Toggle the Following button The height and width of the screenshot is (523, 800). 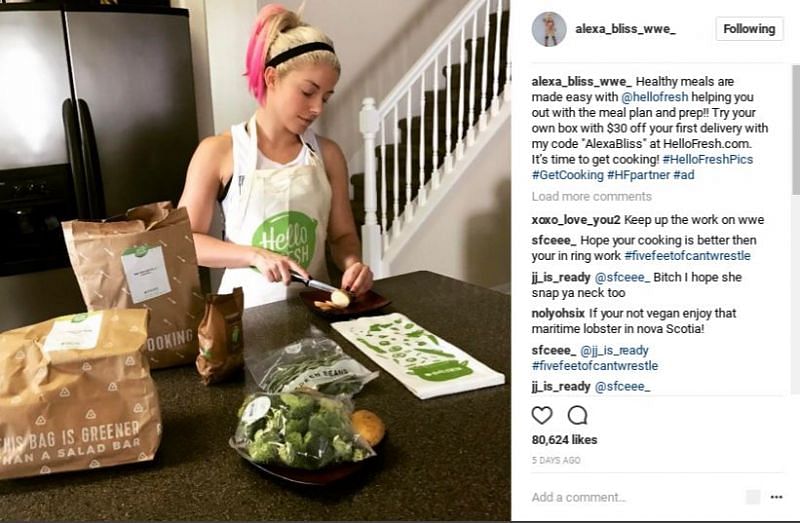click(x=749, y=29)
